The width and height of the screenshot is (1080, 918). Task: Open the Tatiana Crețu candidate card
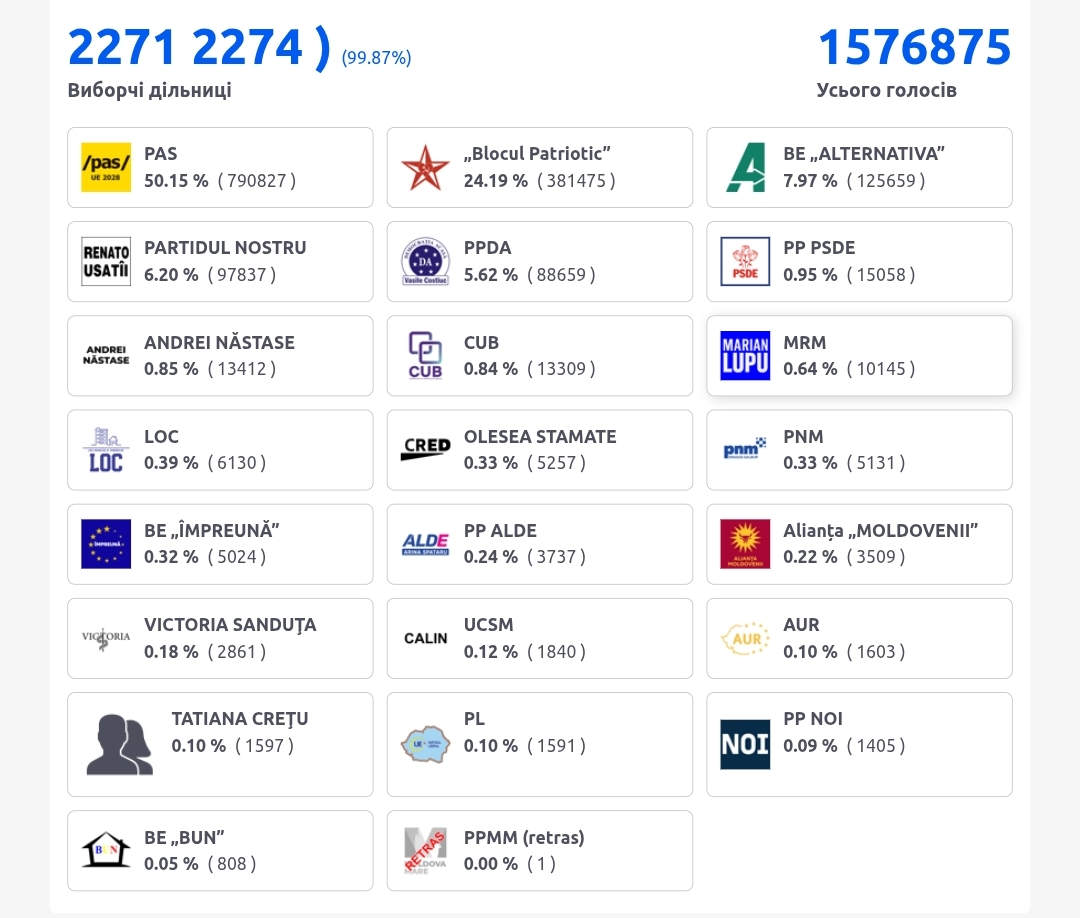[220, 744]
